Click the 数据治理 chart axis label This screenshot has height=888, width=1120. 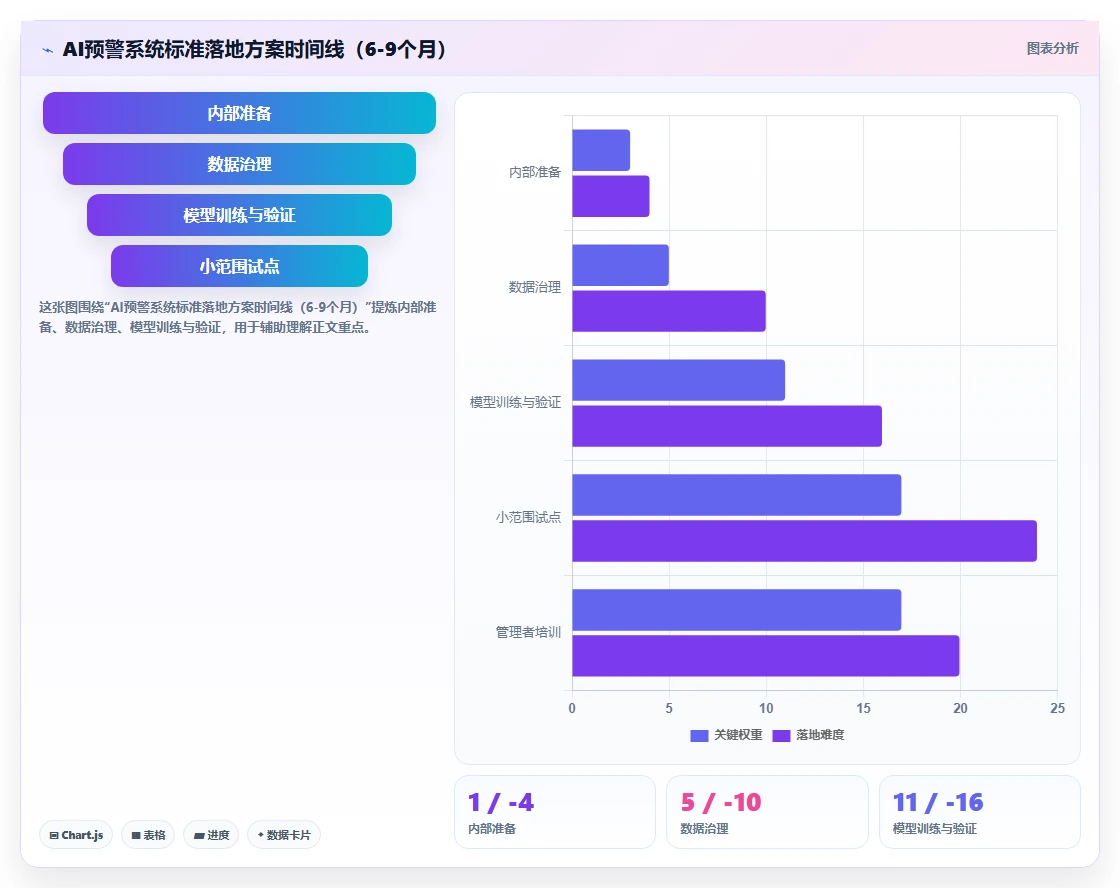click(x=534, y=287)
